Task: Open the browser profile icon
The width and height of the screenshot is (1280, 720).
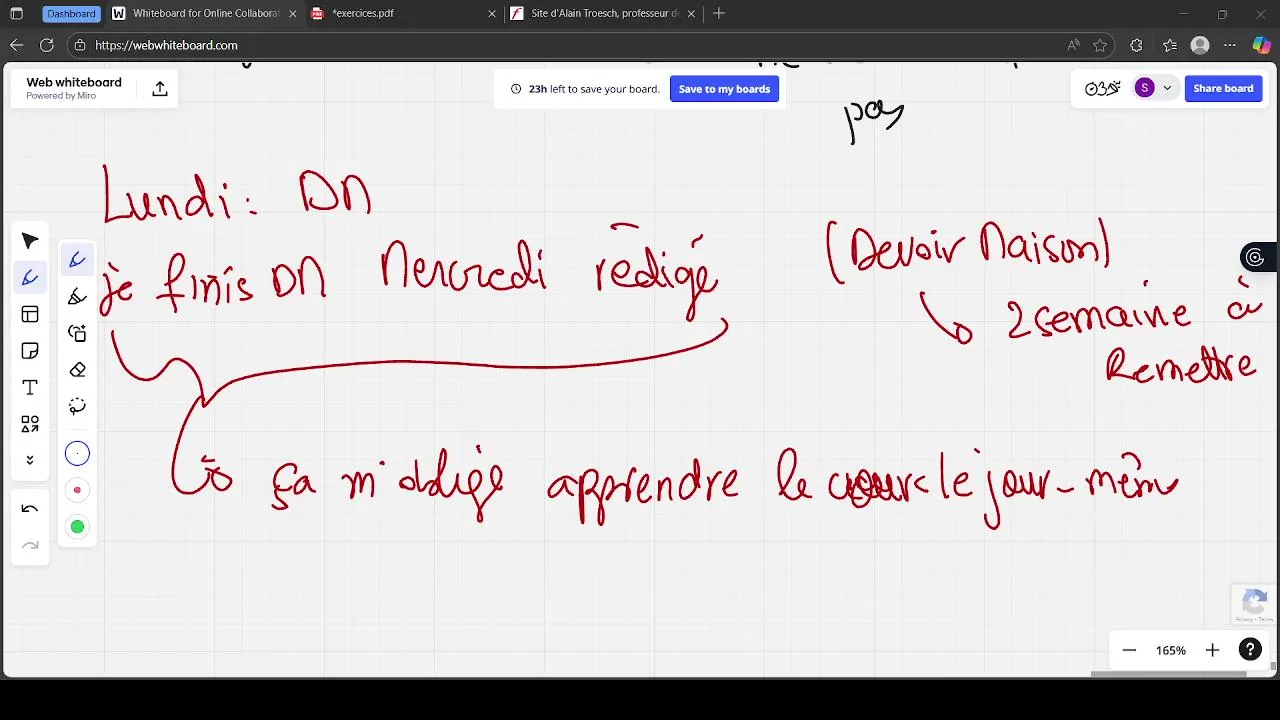Action: (1200, 45)
